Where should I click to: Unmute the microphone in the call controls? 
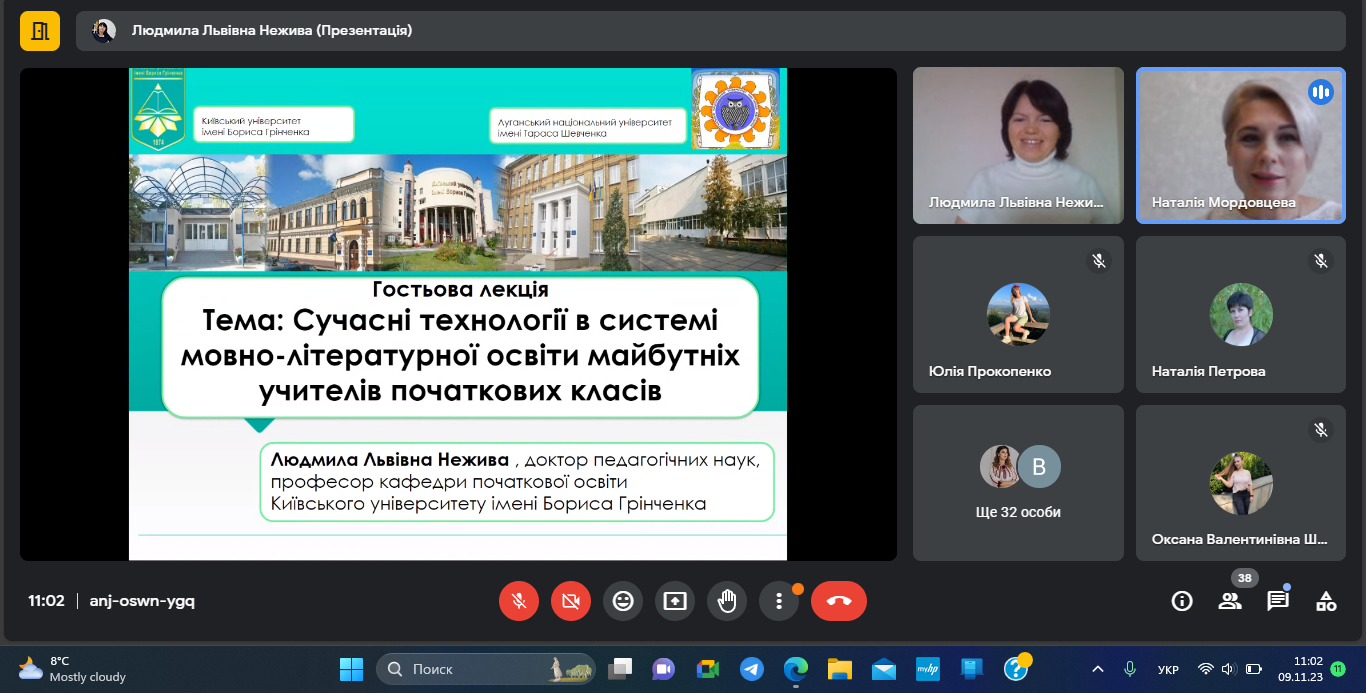coord(519,601)
